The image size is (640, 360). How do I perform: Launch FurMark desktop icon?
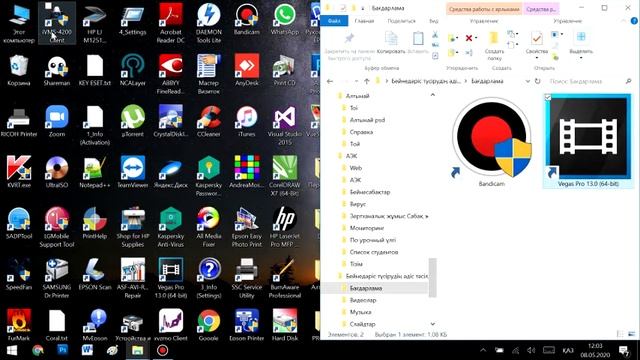point(19,325)
